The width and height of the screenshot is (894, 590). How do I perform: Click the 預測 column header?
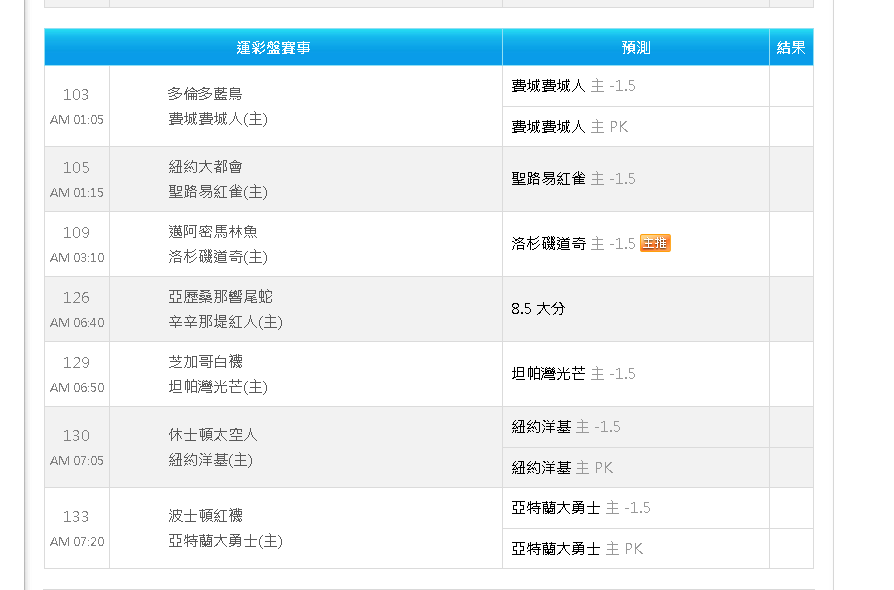[635, 47]
